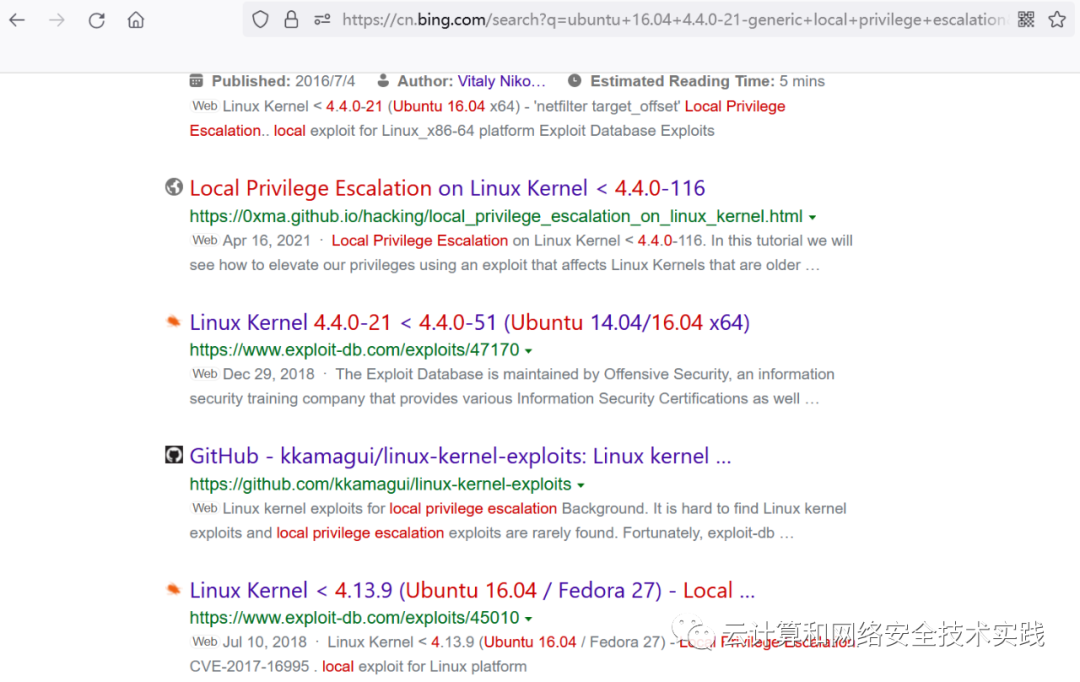This screenshot has width=1080, height=682.
Task: Click the 'Apr 16, 2021' snippet date
Action: pos(267,240)
